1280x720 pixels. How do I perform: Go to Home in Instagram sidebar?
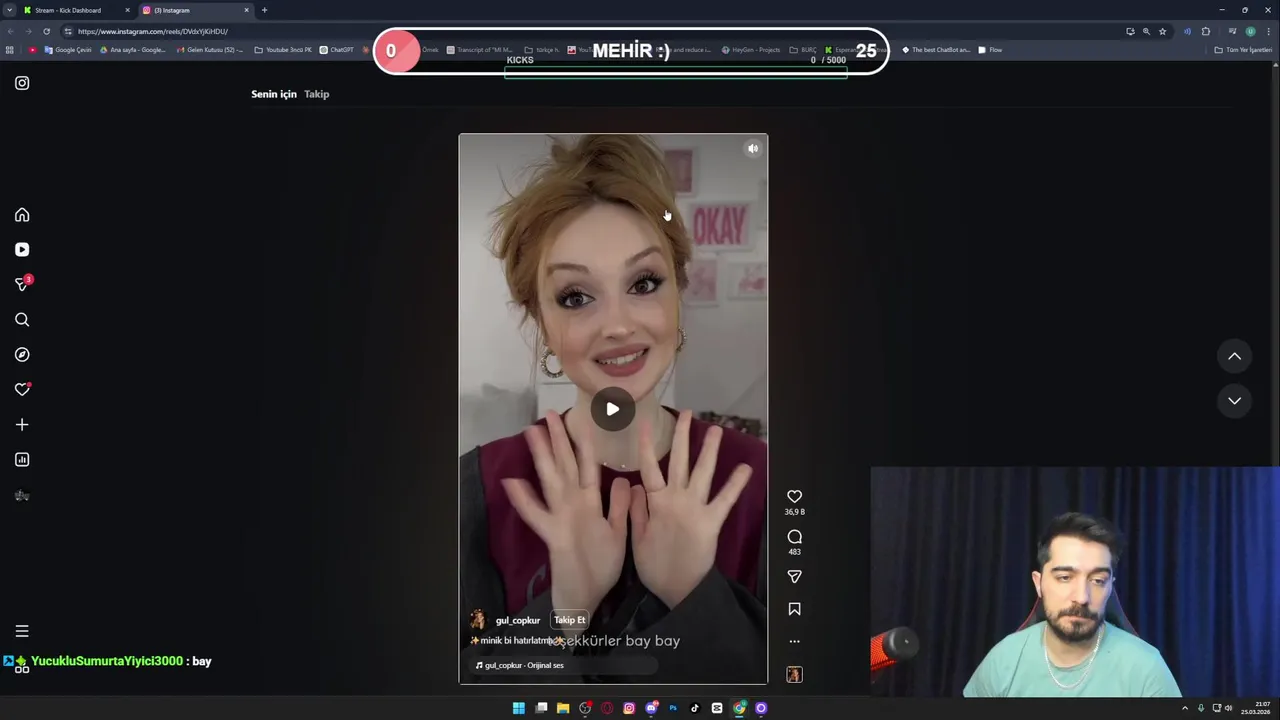pos(22,215)
